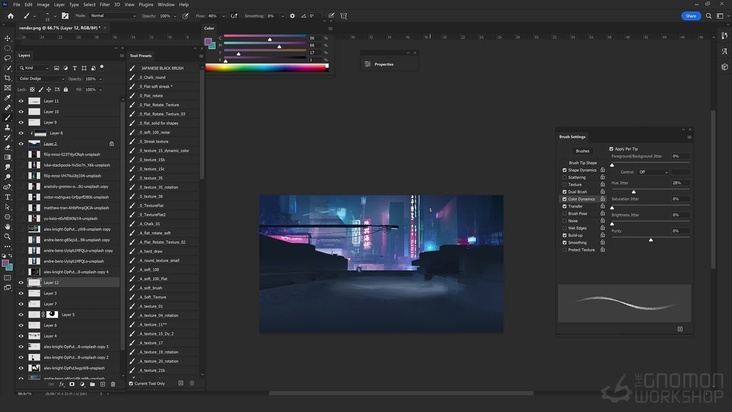
Task: Create a new fill or adjustment layer
Action: [82, 384]
